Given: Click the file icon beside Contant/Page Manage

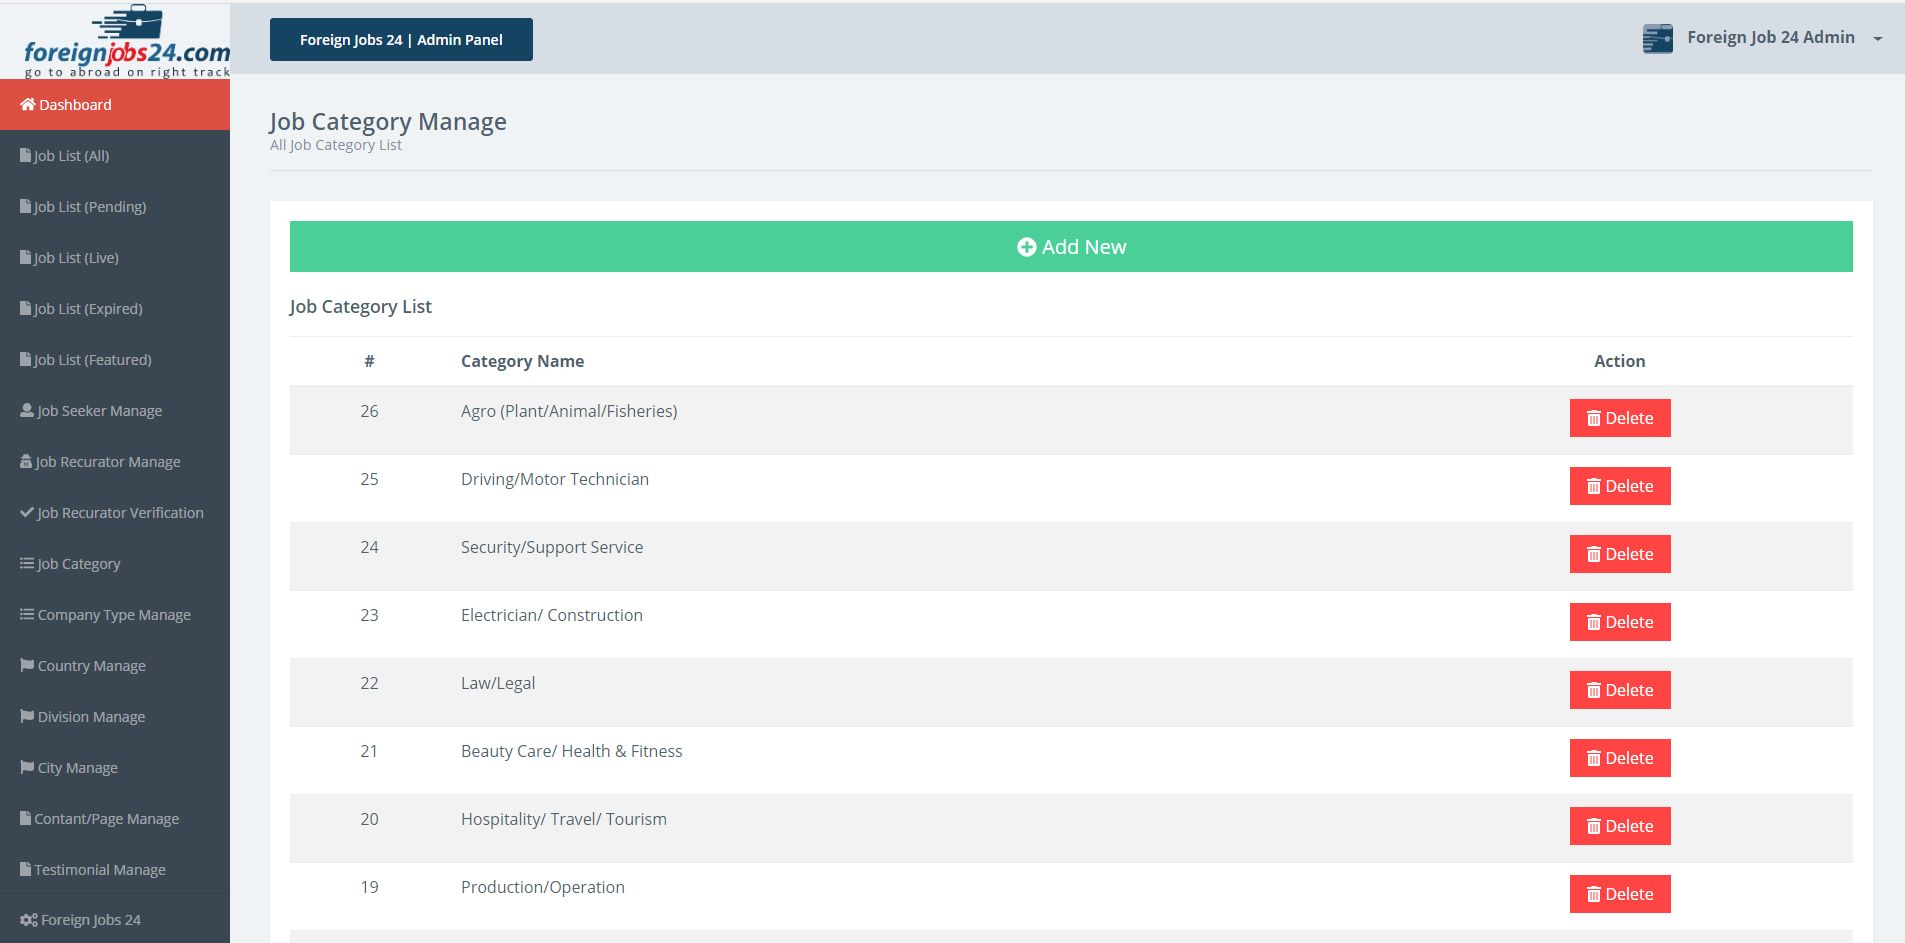Looking at the screenshot, I should 26,818.
